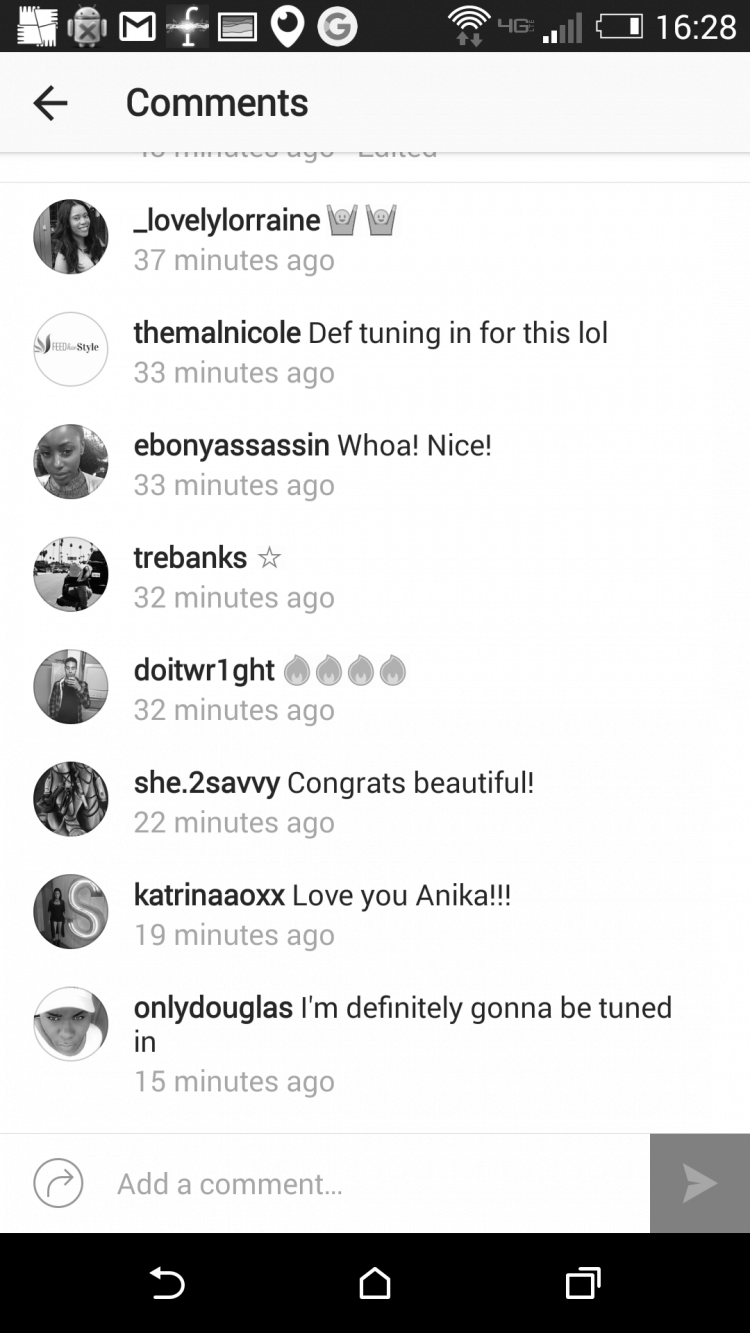
Task: Tap the battery indicator in status bar
Action: 620,26
